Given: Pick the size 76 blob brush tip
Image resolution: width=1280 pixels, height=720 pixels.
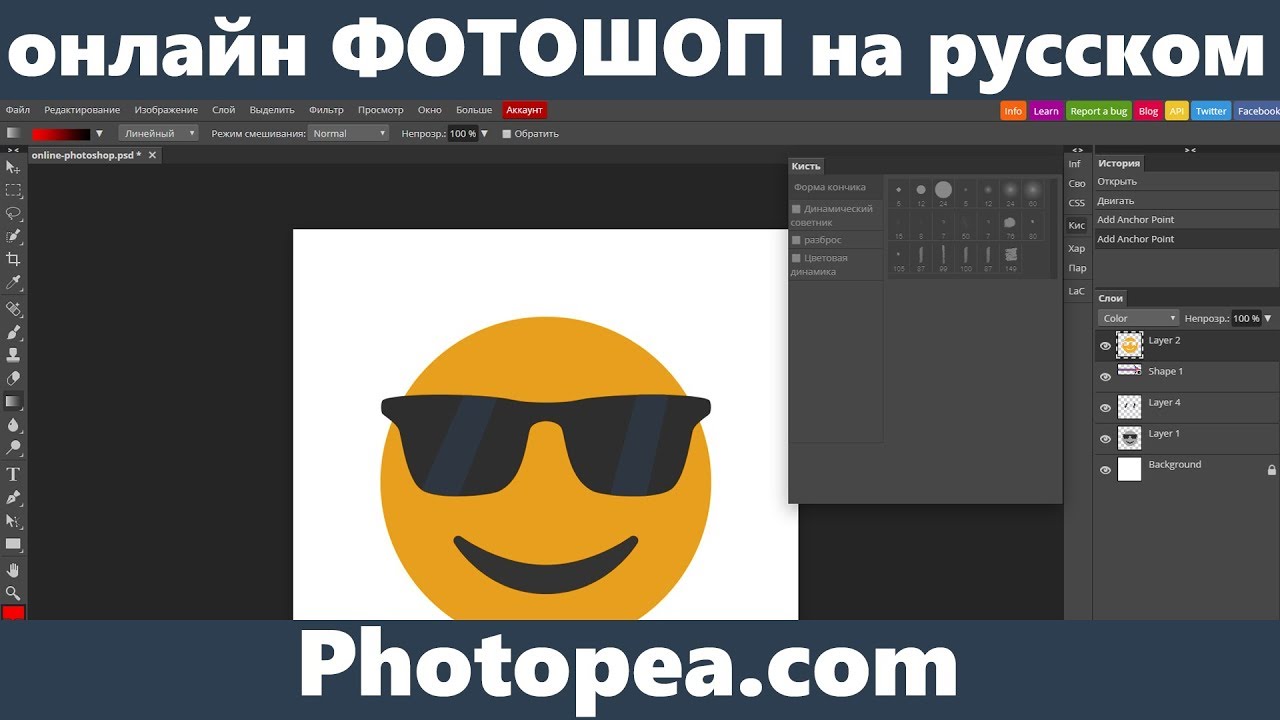Looking at the screenshot, I should 1010,224.
